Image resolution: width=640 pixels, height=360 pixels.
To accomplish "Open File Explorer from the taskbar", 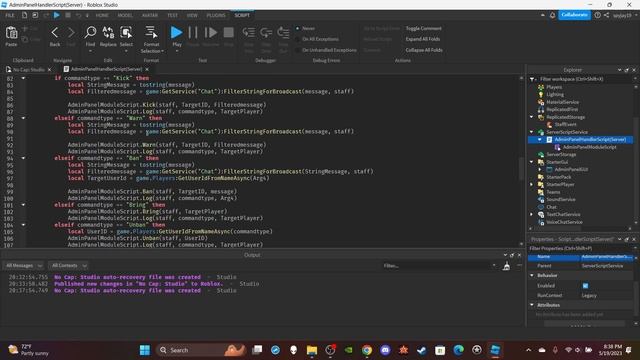I will (312, 350).
